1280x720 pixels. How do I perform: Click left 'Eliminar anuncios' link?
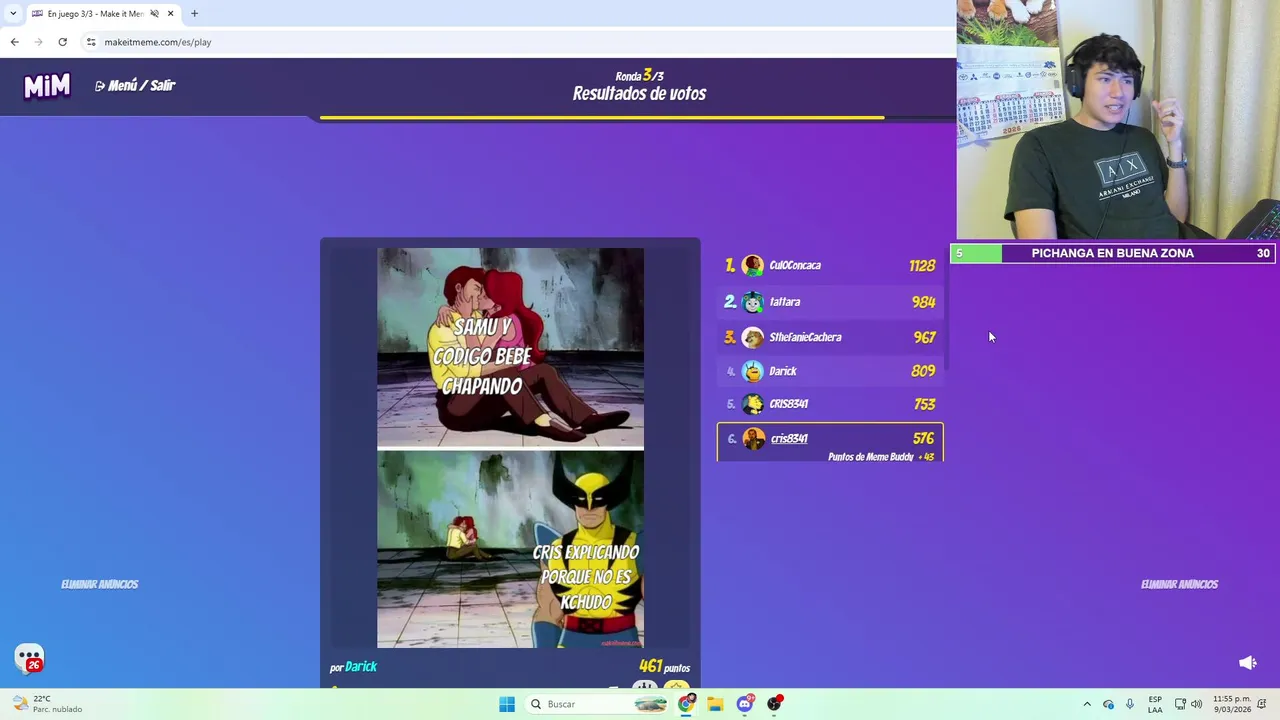point(99,584)
